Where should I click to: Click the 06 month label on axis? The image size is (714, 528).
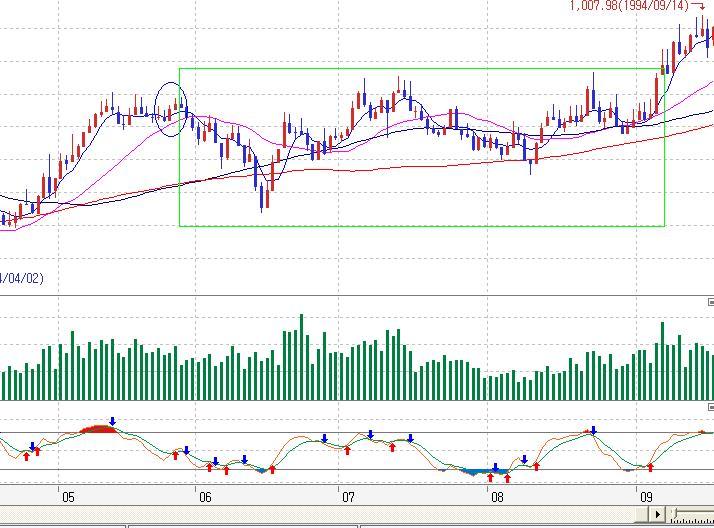pos(205,497)
